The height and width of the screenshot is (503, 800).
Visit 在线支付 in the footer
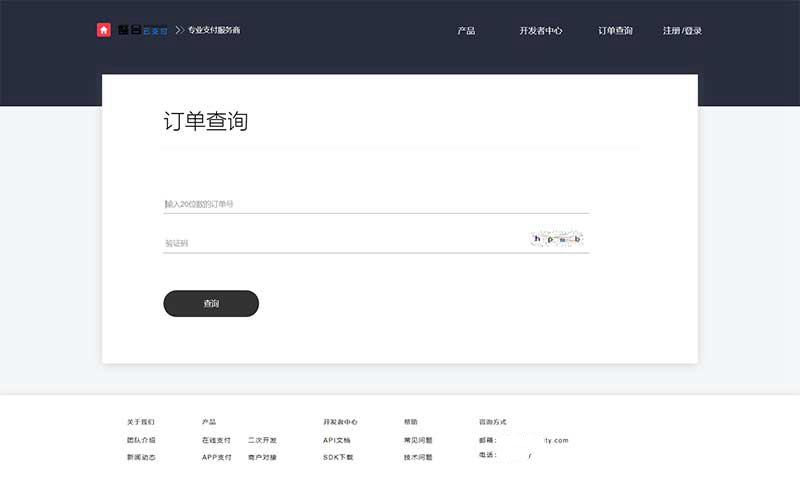(x=216, y=440)
